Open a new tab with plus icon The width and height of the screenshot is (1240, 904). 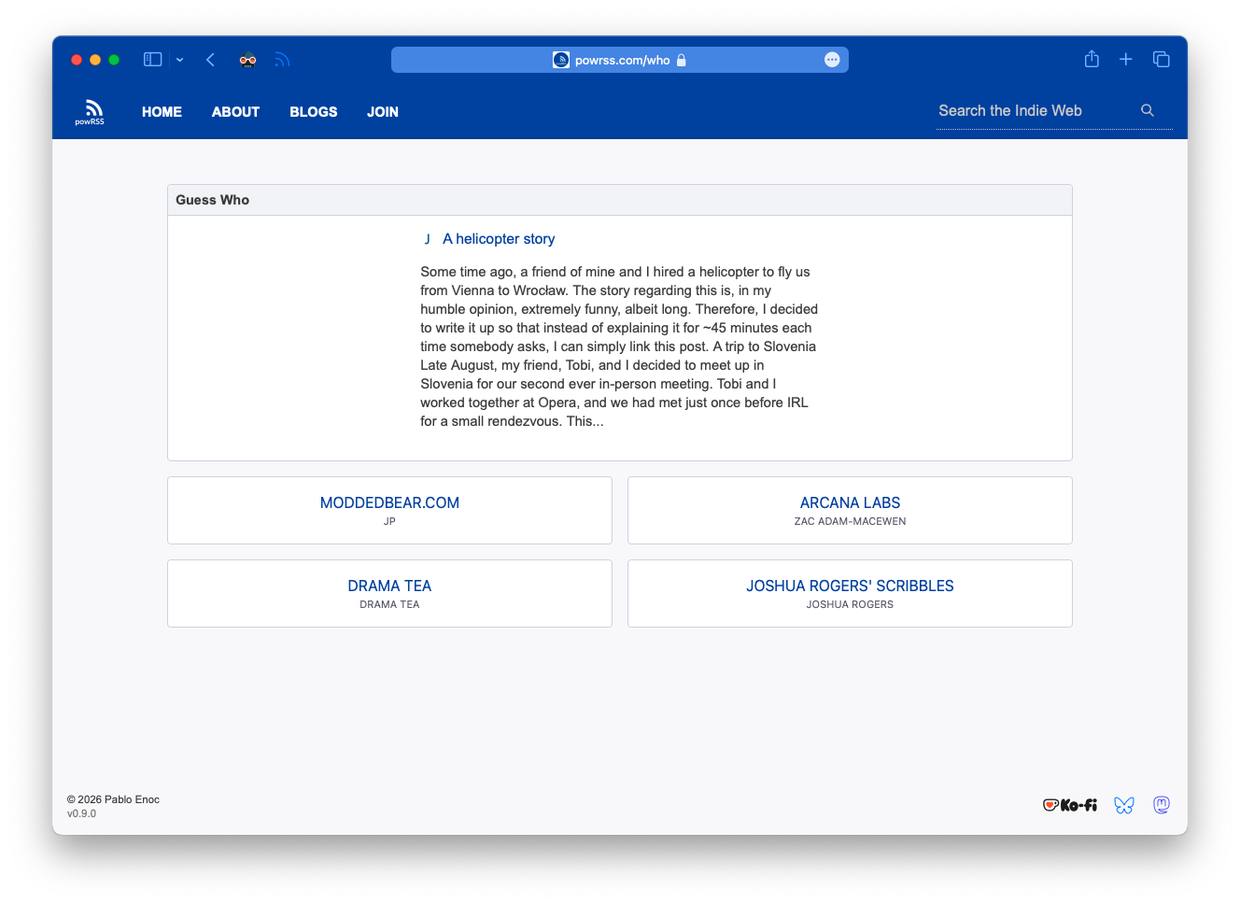(1125, 60)
